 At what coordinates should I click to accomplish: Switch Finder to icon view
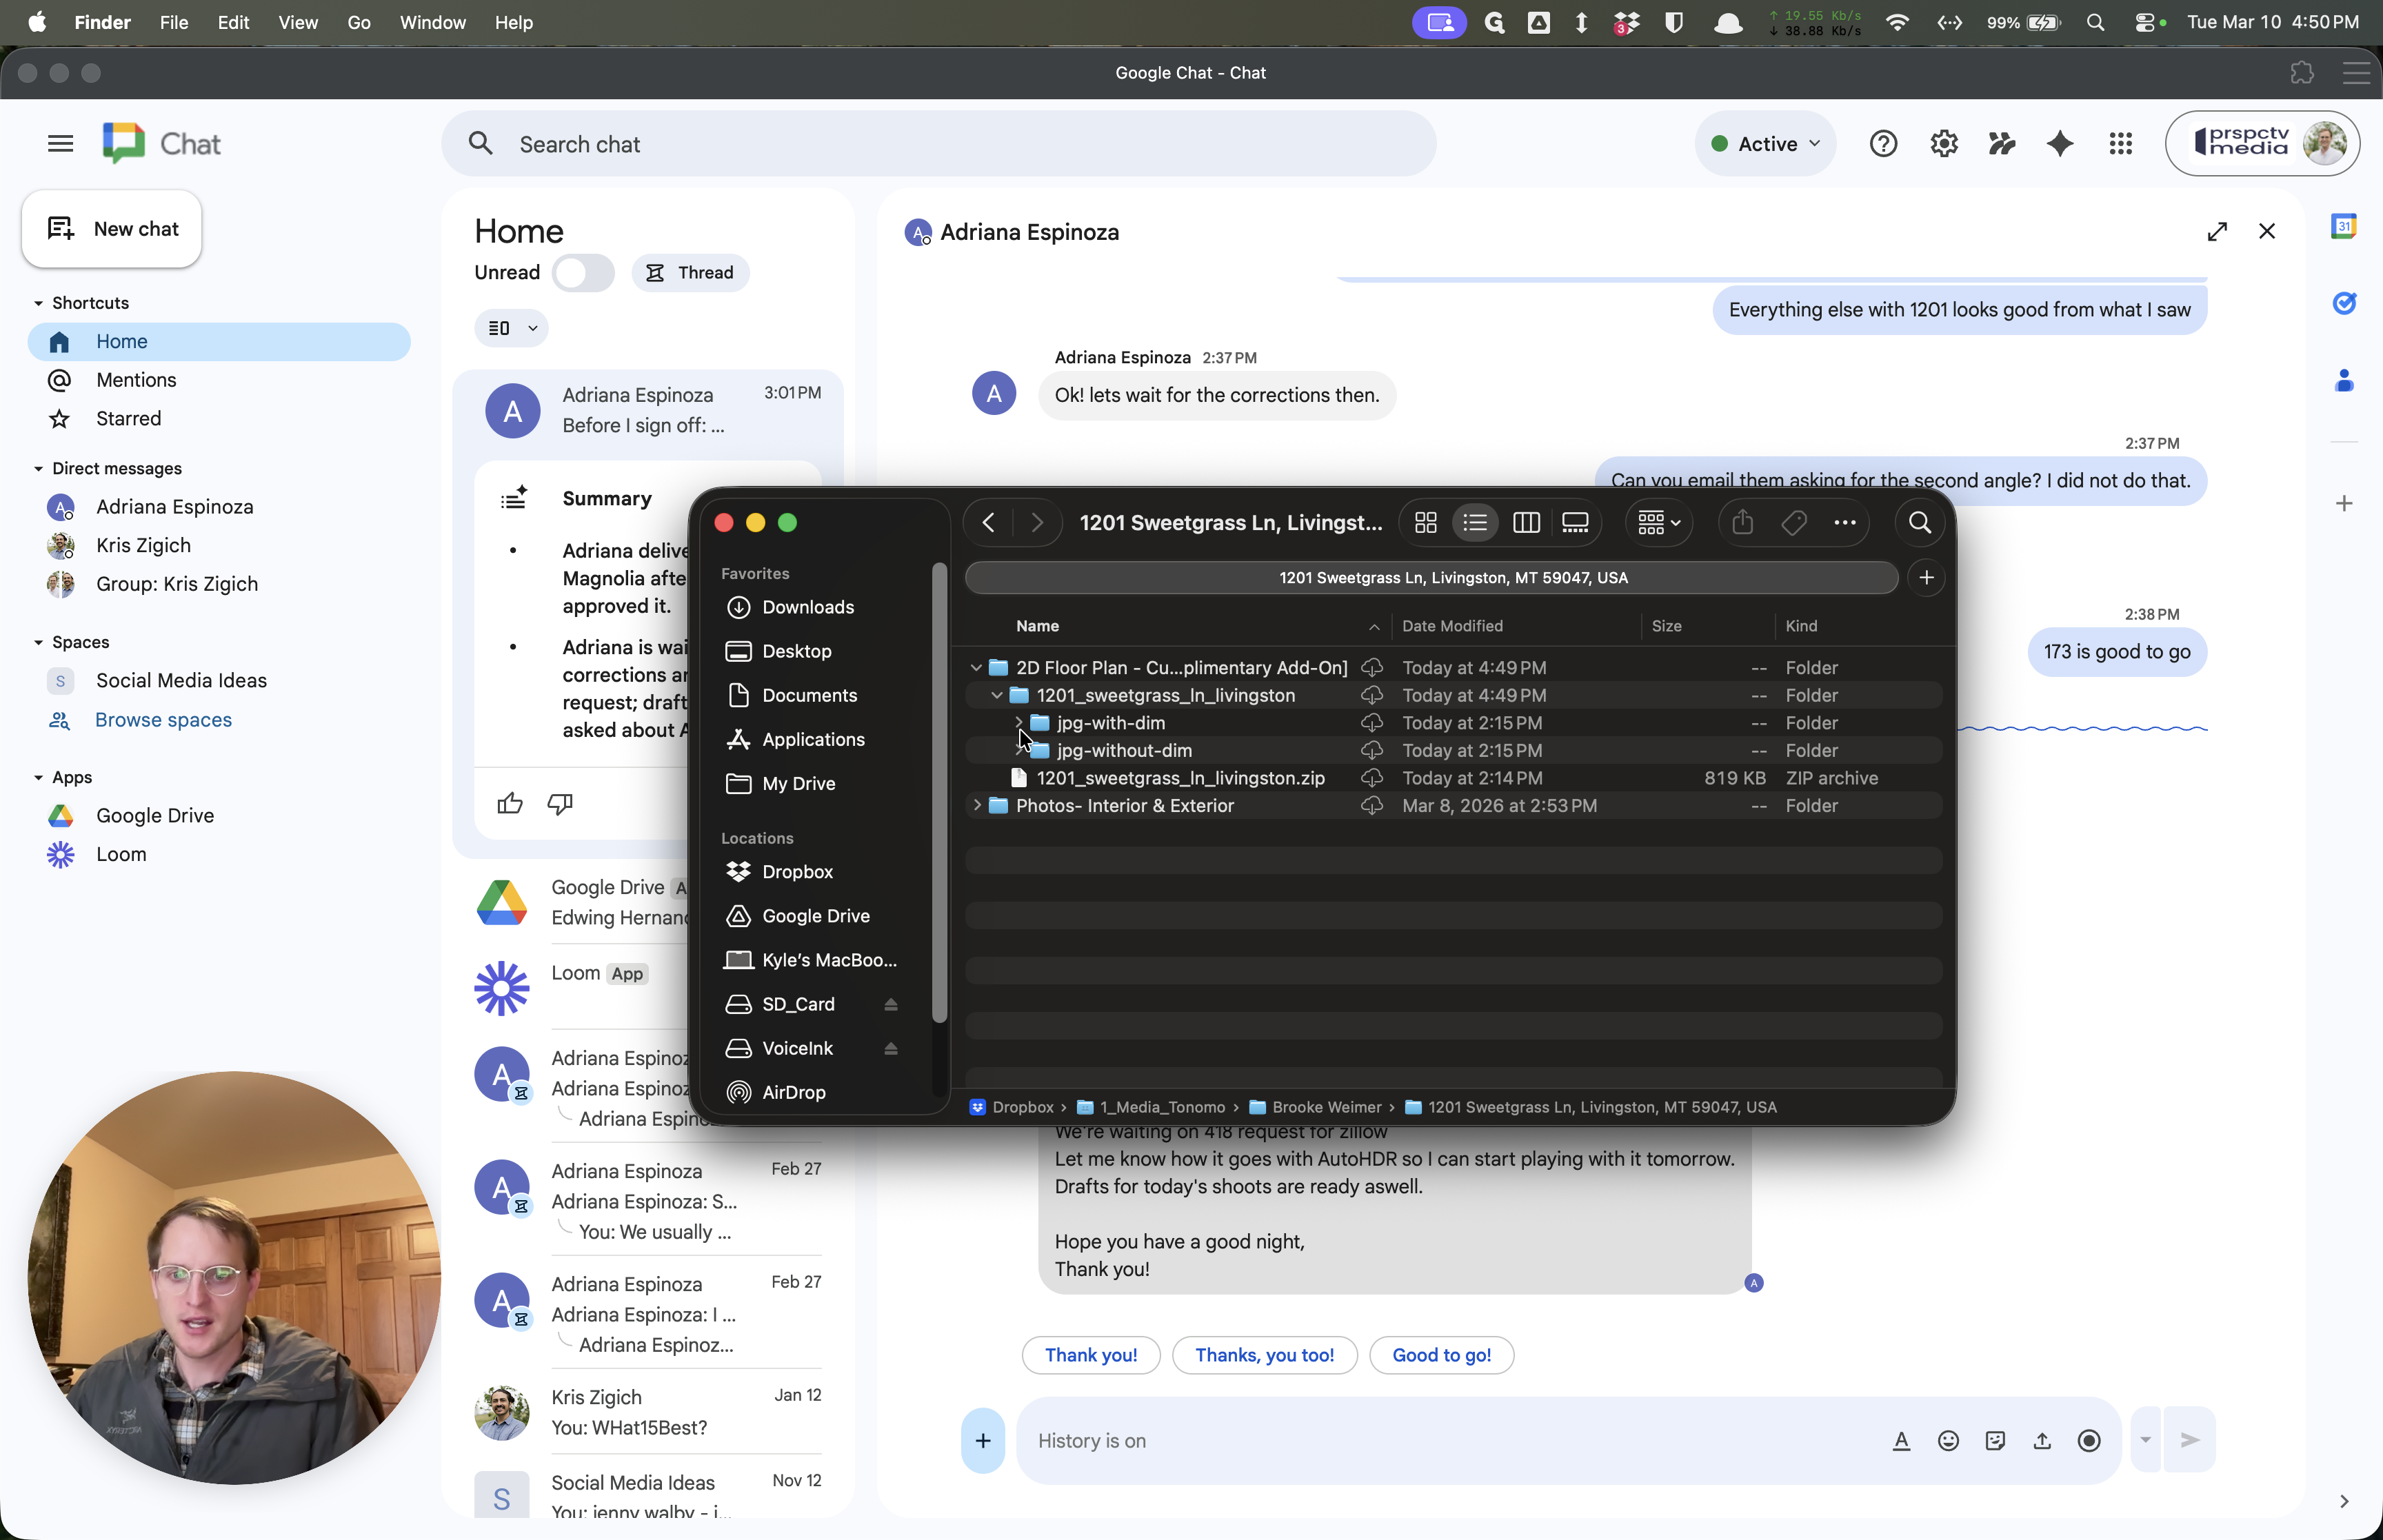pos(1426,523)
